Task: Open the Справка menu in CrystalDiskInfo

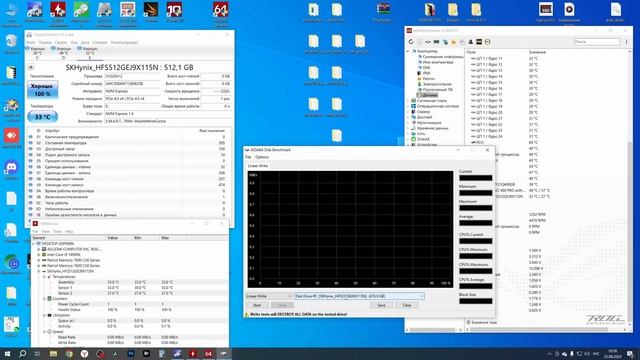Action: [100, 42]
